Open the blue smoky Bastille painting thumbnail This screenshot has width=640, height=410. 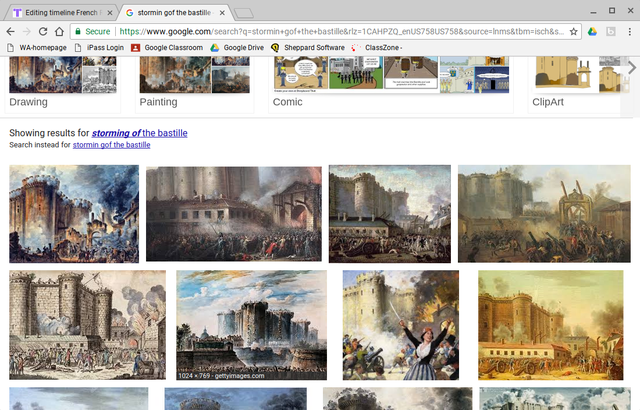[74, 214]
